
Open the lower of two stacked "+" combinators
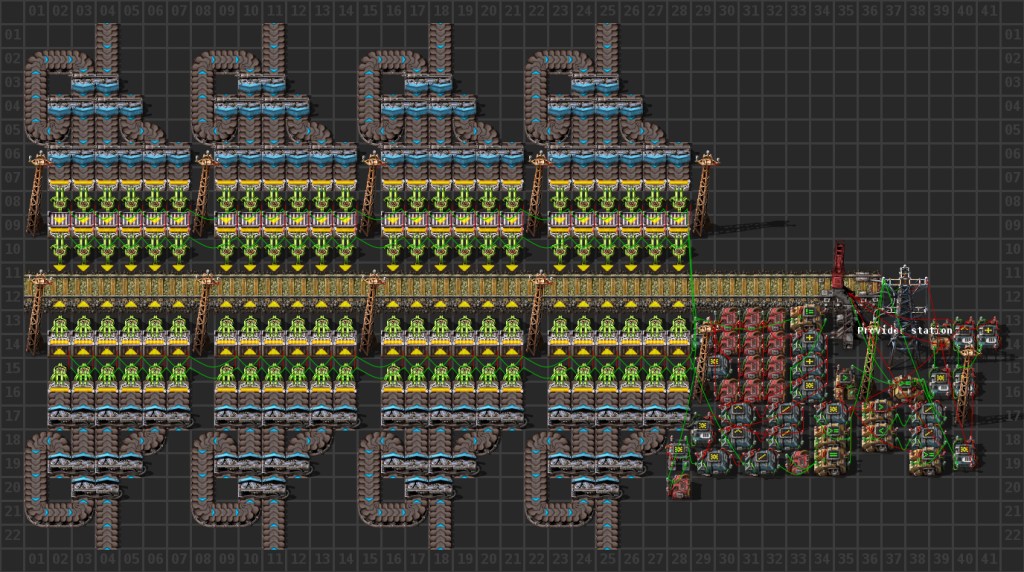pos(808,364)
